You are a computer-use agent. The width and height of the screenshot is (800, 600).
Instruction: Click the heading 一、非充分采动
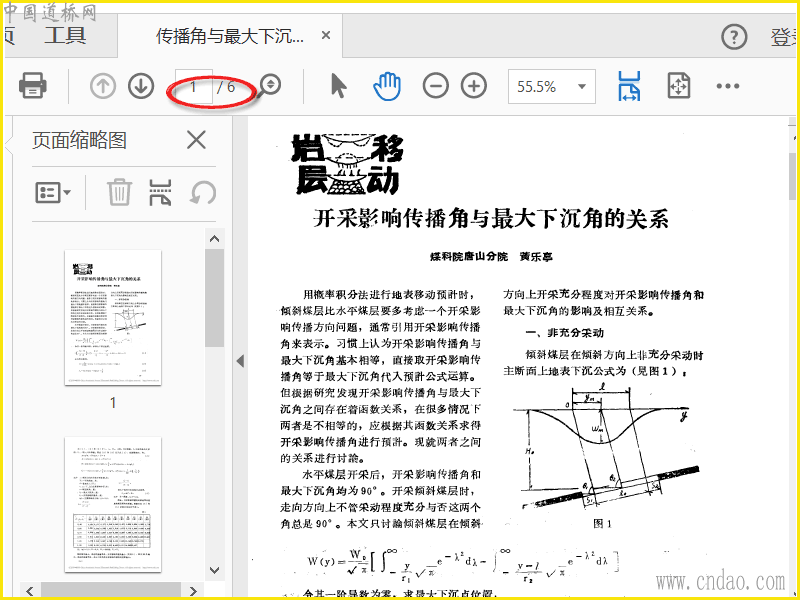pyautogui.click(x=565, y=333)
